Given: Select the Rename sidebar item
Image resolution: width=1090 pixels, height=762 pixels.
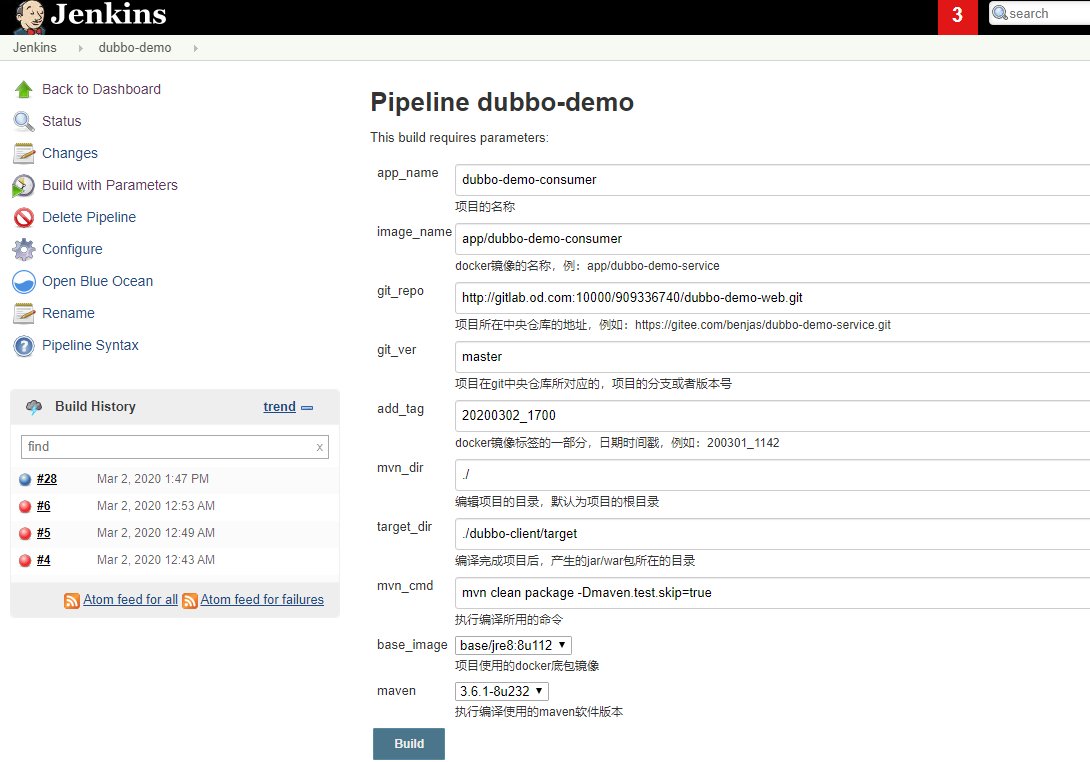Looking at the screenshot, I should [x=68, y=313].
